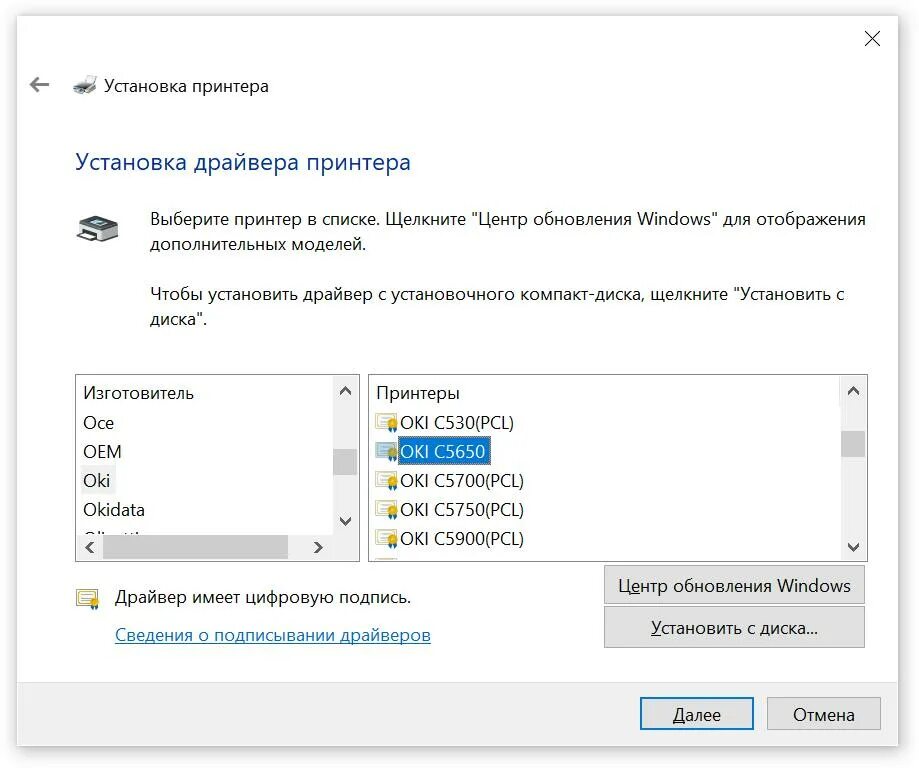Select manufacturer Oki
The image size is (919, 768).
(x=97, y=481)
